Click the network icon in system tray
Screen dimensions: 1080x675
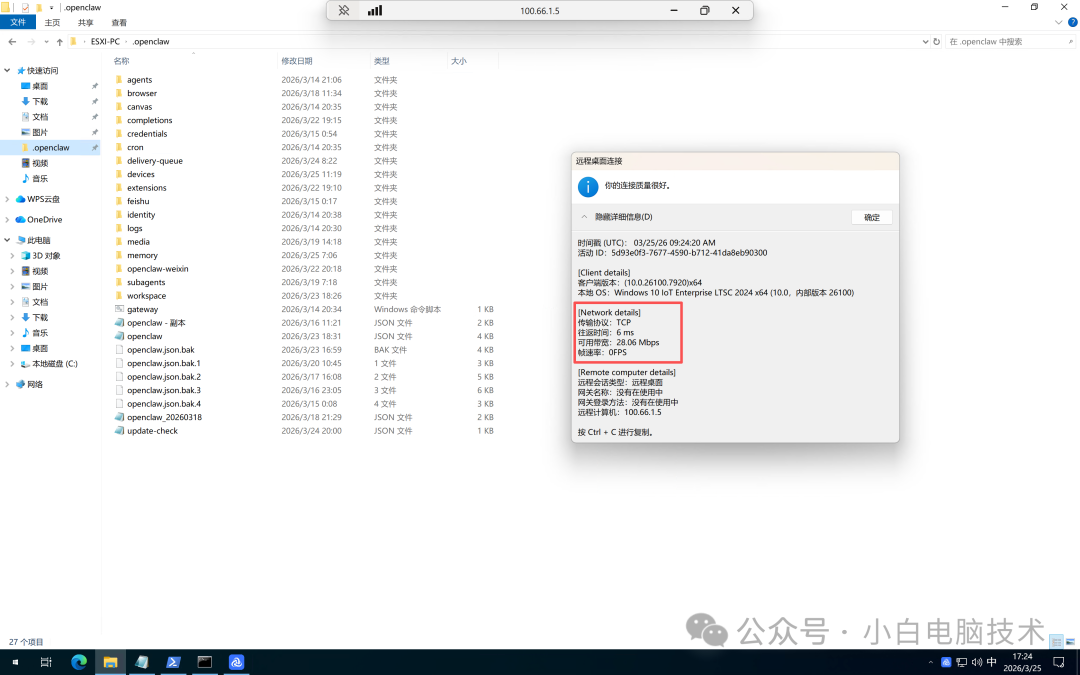962,663
